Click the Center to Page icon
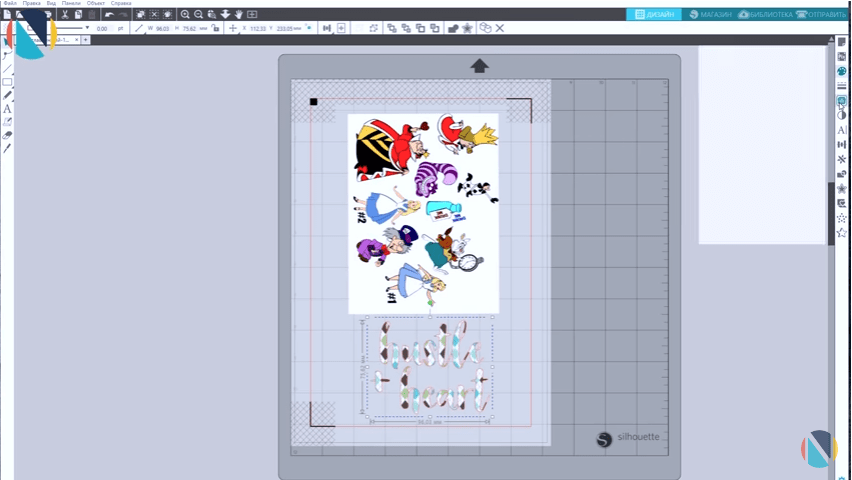The image size is (852, 480). [341, 28]
